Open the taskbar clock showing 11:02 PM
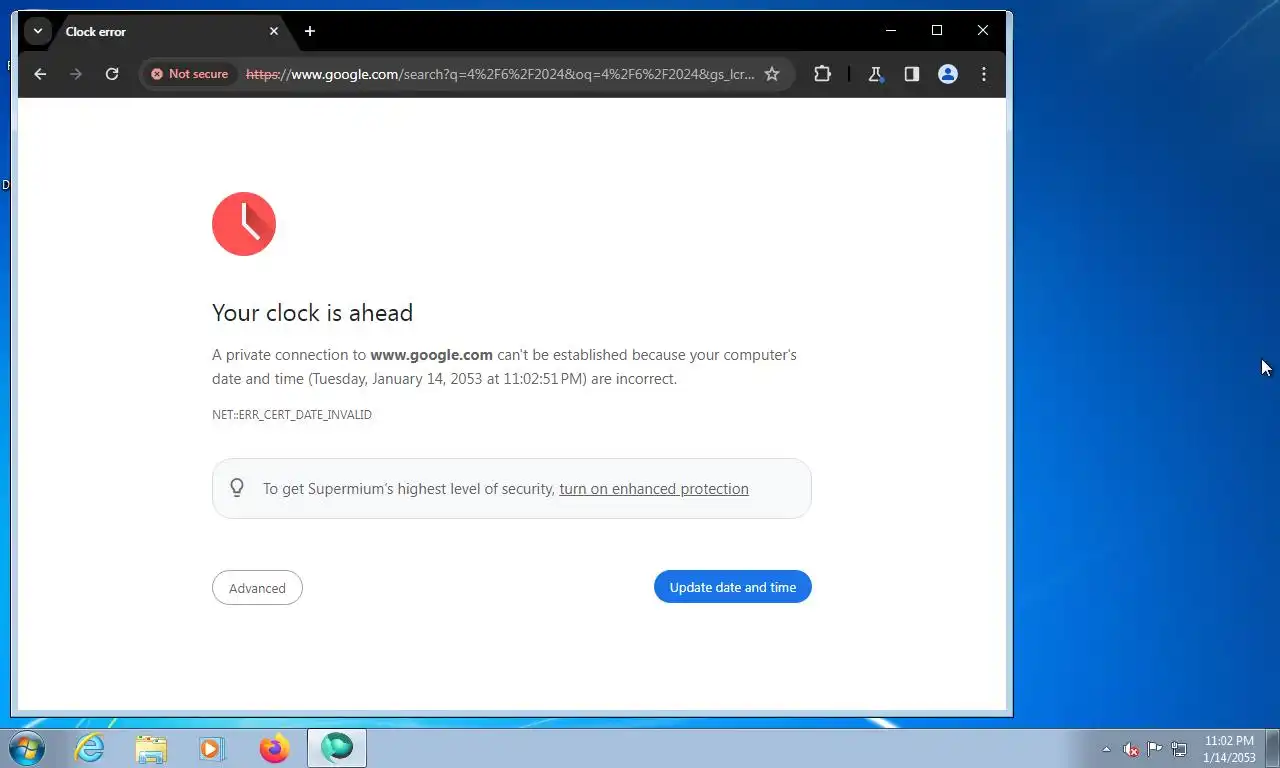This screenshot has height=768, width=1280. click(1229, 749)
